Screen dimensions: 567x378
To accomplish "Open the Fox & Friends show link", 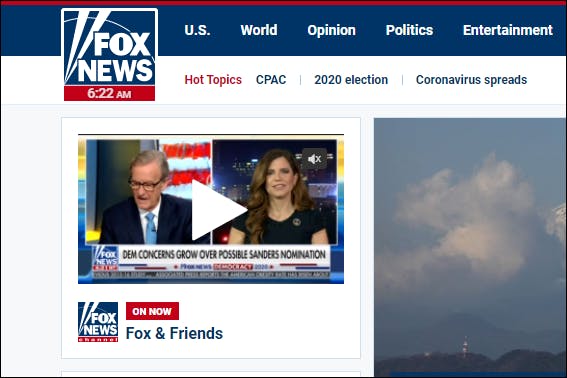I will pos(174,334).
